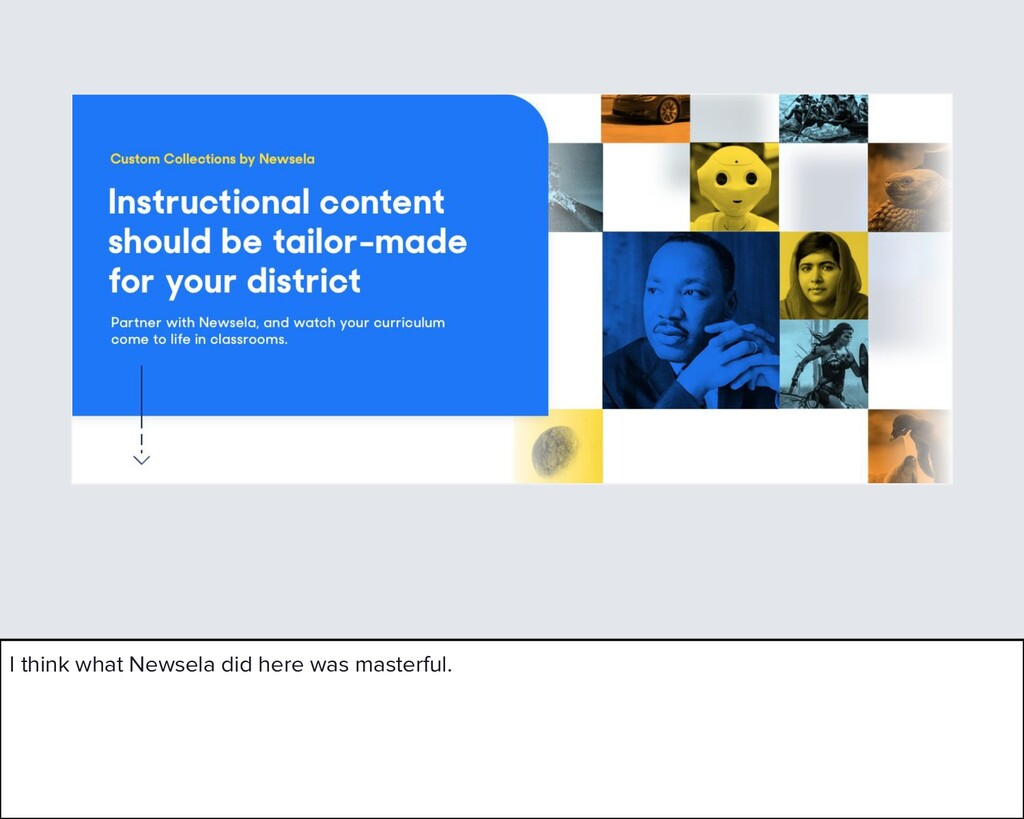Click the orange tortoise image tile
This screenshot has width=1024, height=819.
909,187
